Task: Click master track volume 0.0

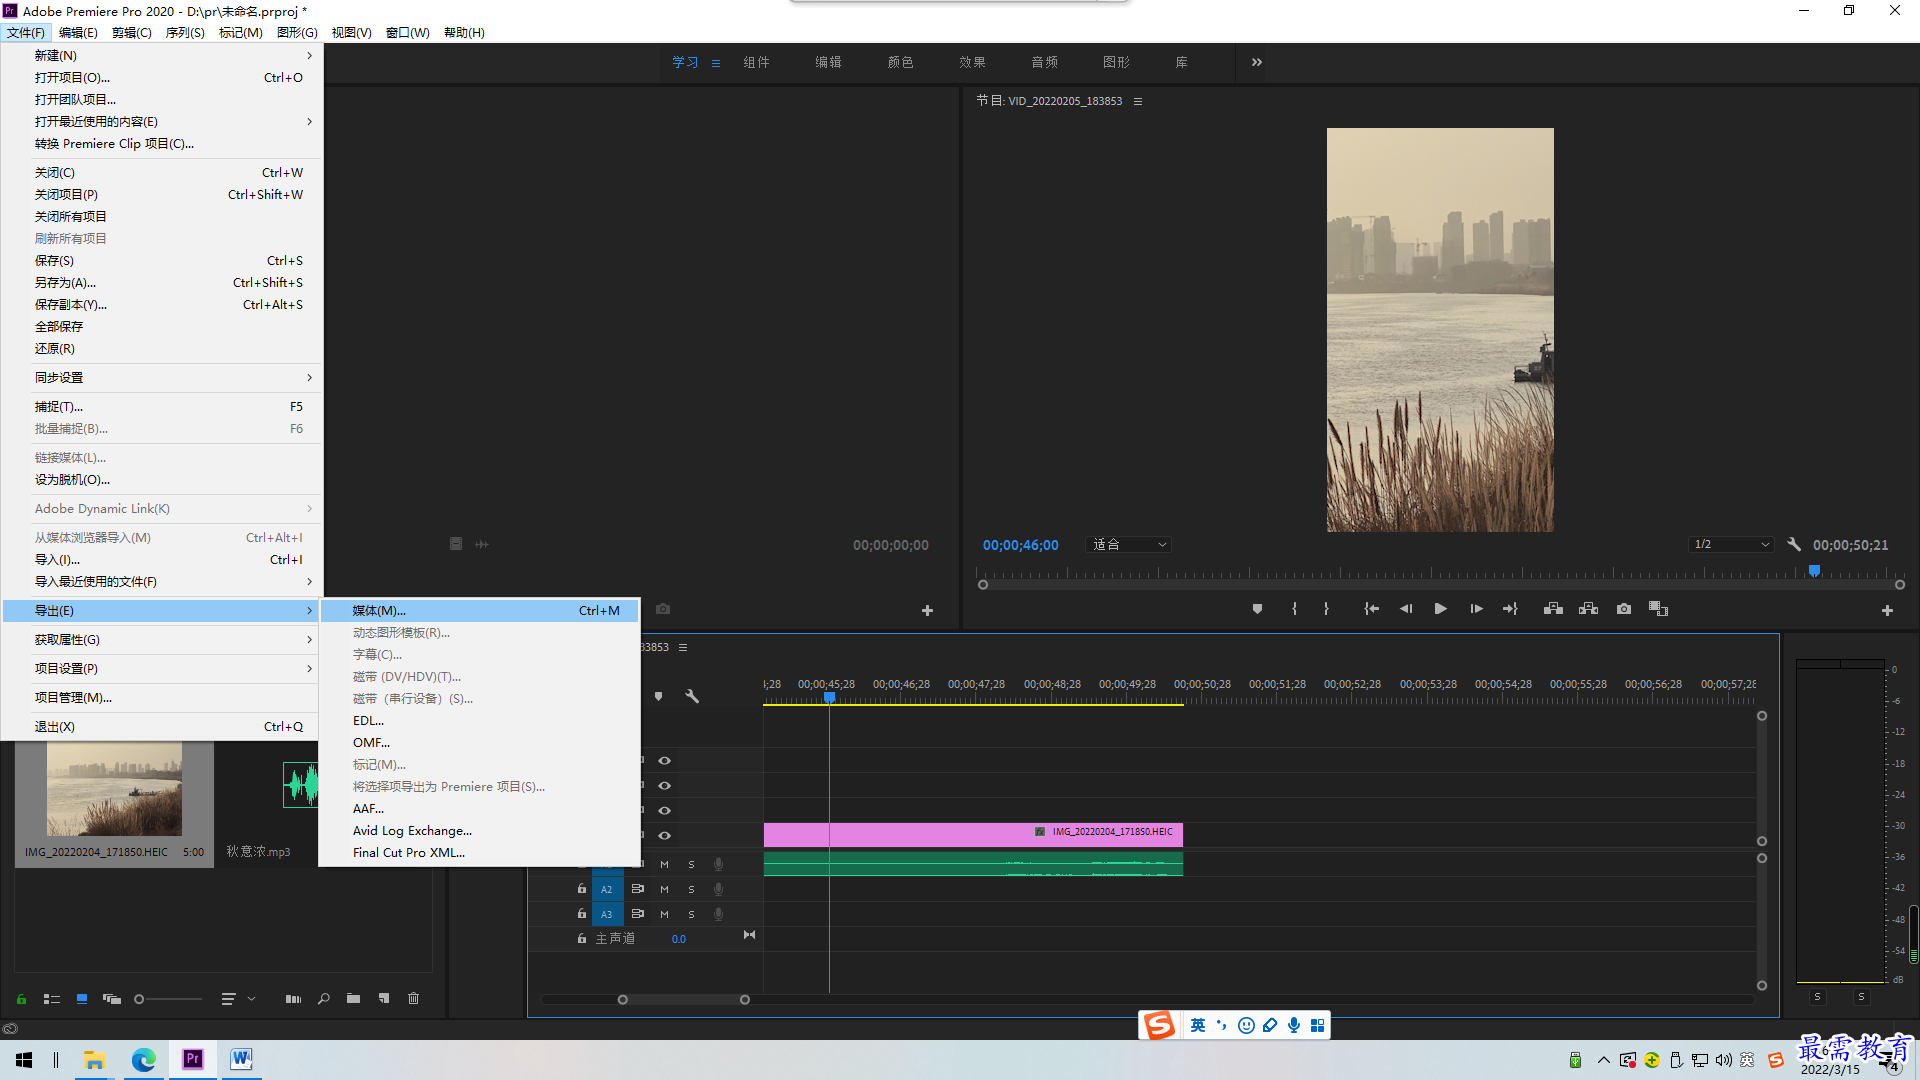Action: coord(679,939)
